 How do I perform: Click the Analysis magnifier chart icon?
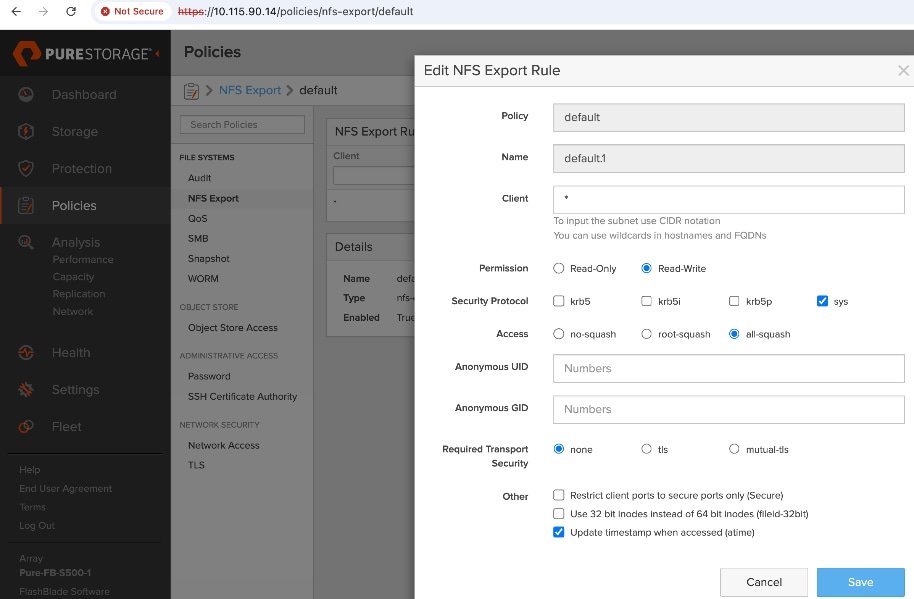[26, 242]
